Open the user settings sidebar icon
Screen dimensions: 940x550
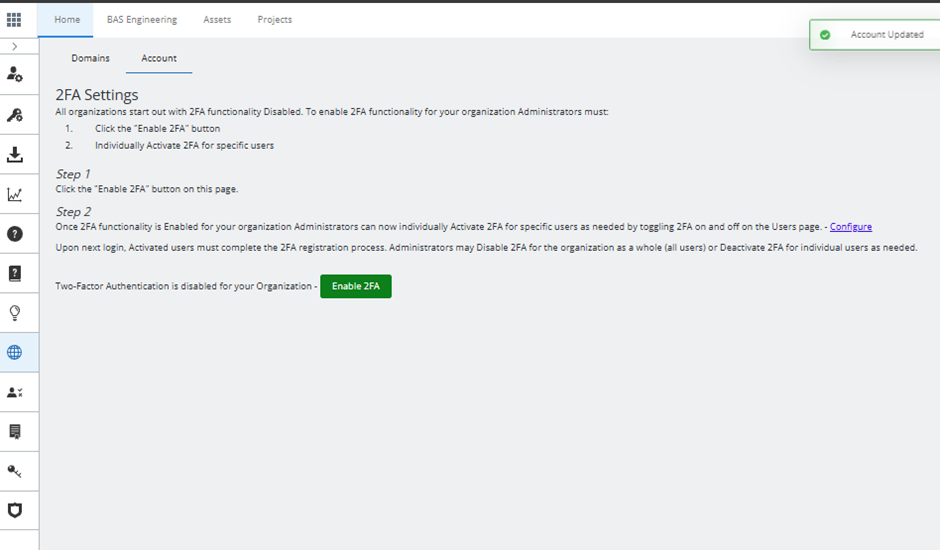pos(15,74)
